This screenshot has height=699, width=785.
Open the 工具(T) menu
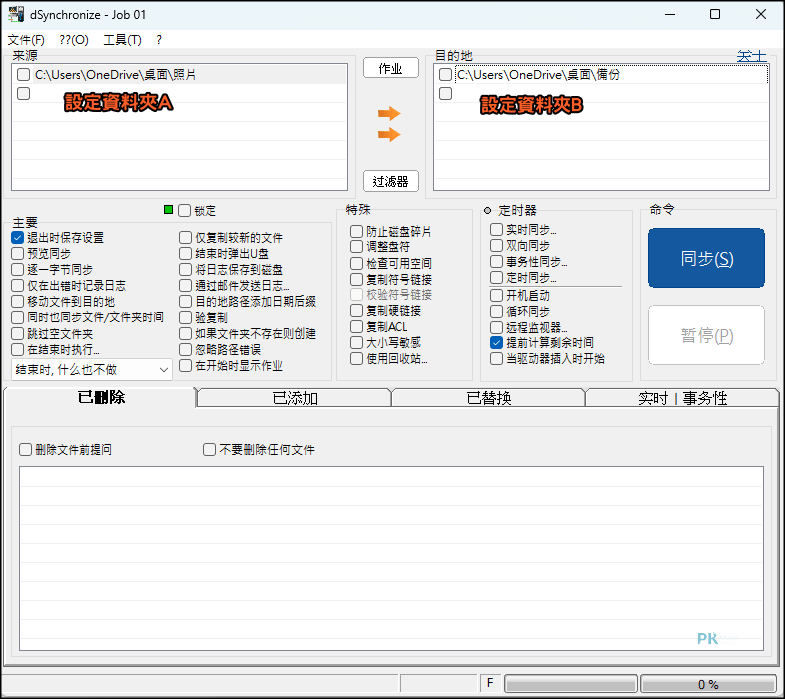(x=122, y=40)
